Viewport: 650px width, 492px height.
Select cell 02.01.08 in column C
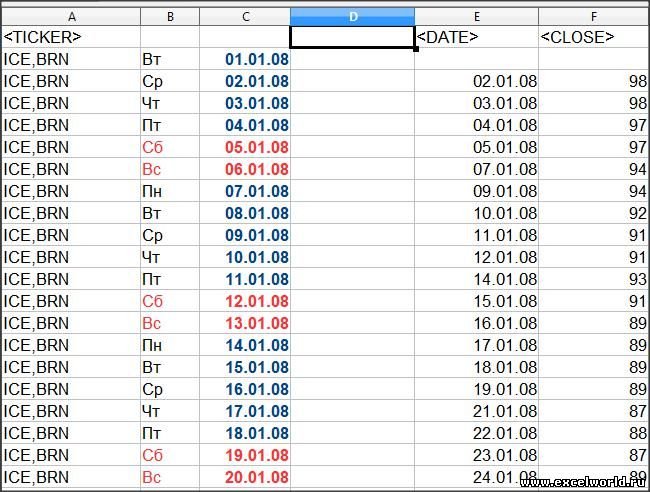click(x=245, y=81)
